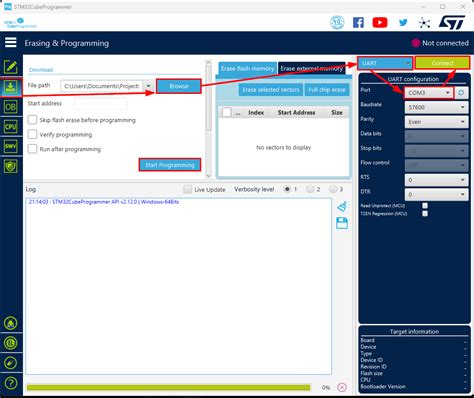Open the Stop bits dropdown
This screenshot has height=398, width=474.
pos(436,151)
